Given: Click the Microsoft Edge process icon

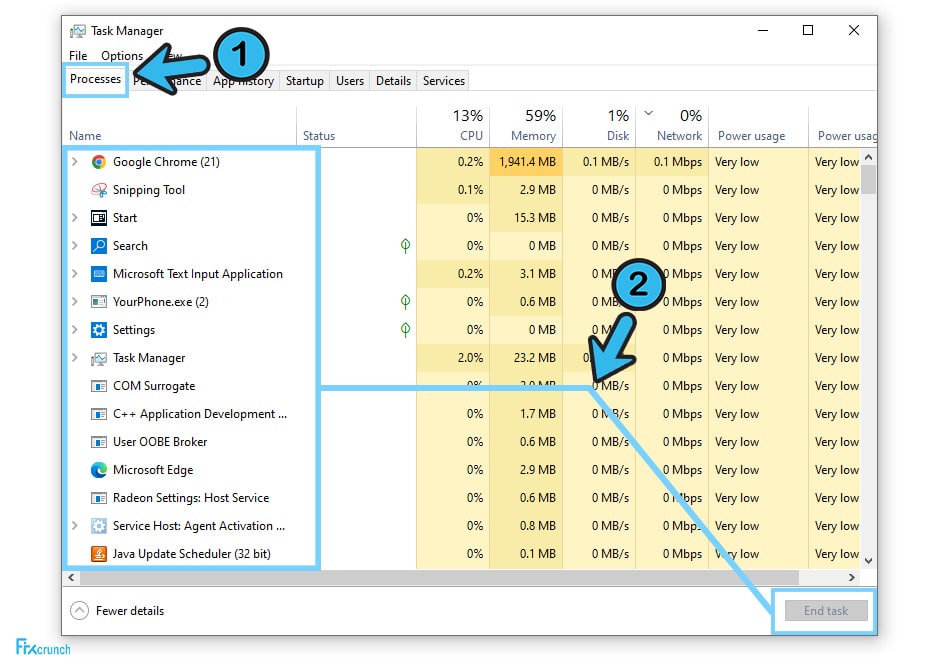Looking at the screenshot, I should (x=99, y=470).
